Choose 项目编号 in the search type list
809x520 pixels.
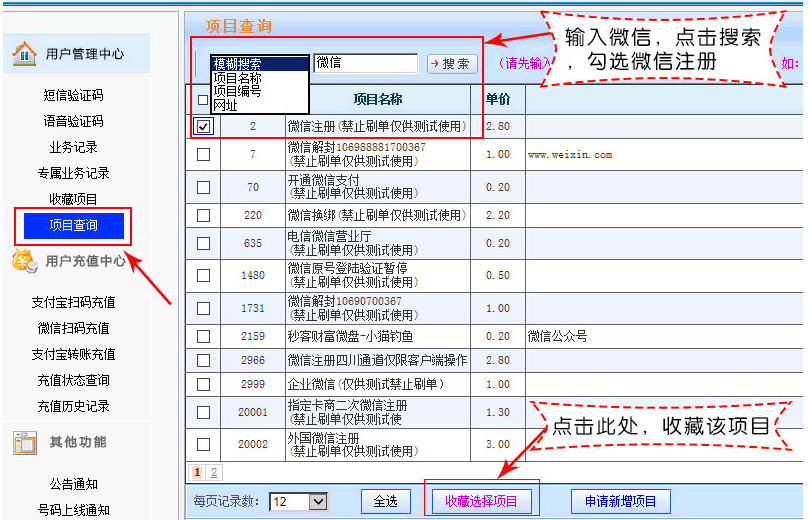tap(260, 91)
